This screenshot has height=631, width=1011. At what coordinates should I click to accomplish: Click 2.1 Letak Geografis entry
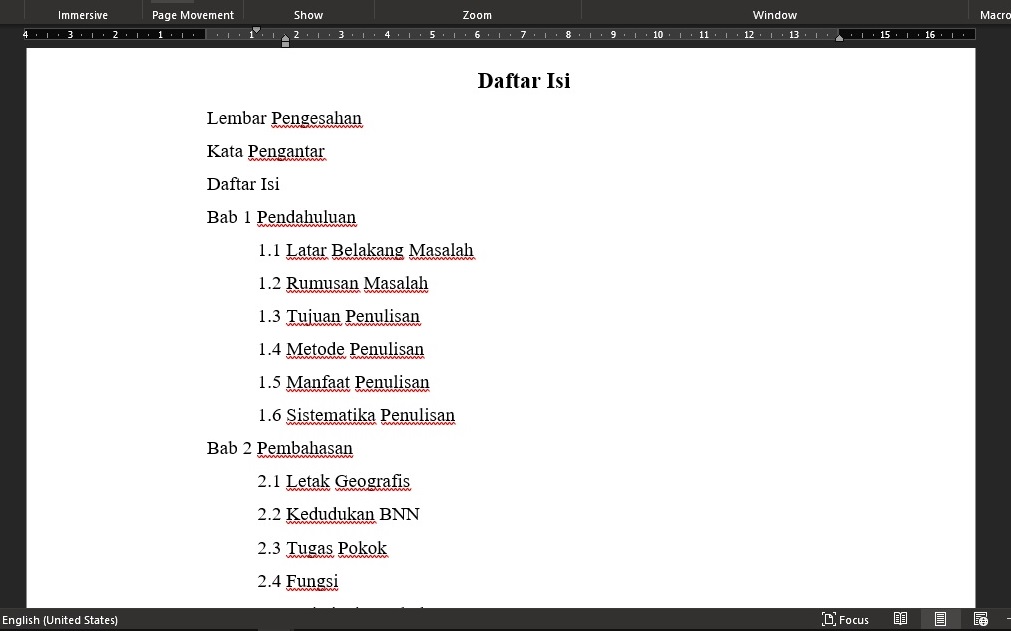click(x=334, y=481)
